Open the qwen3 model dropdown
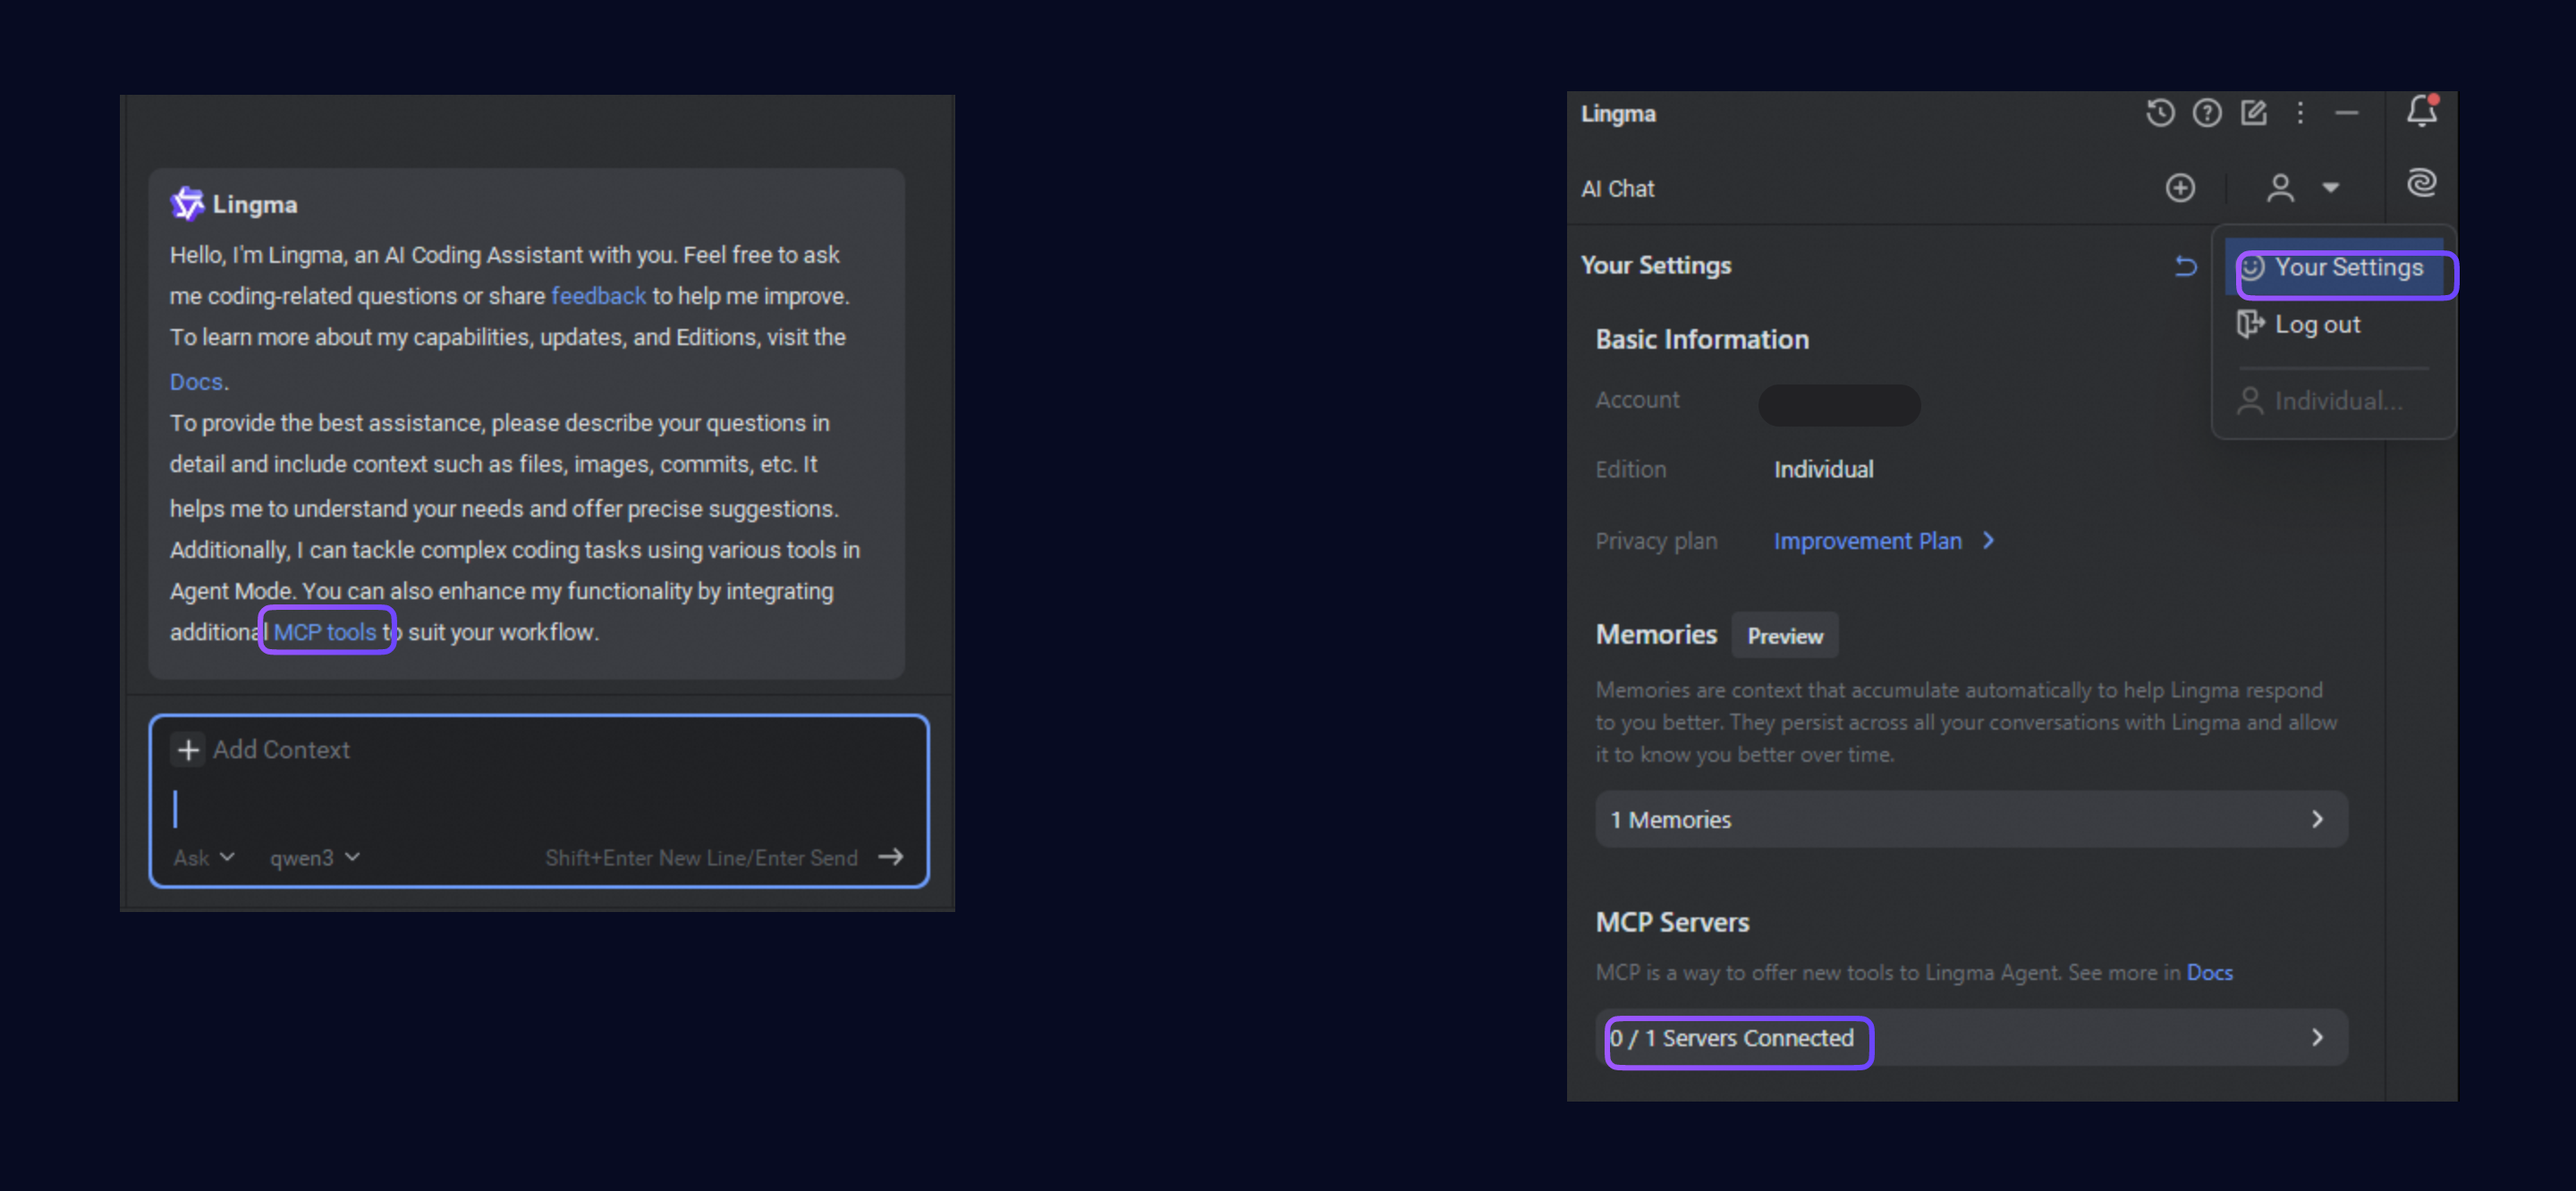This screenshot has height=1191, width=2576. tap(314, 858)
